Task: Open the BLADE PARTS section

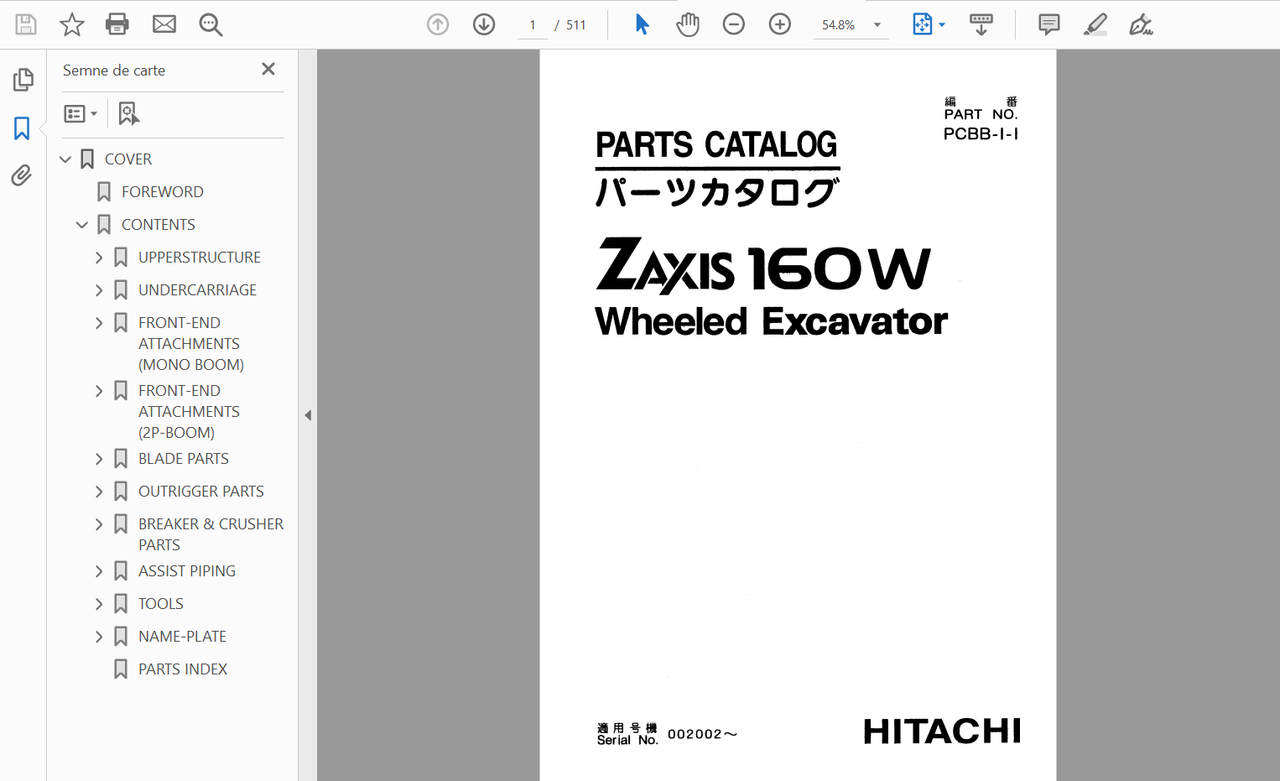Action: coord(183,459)
